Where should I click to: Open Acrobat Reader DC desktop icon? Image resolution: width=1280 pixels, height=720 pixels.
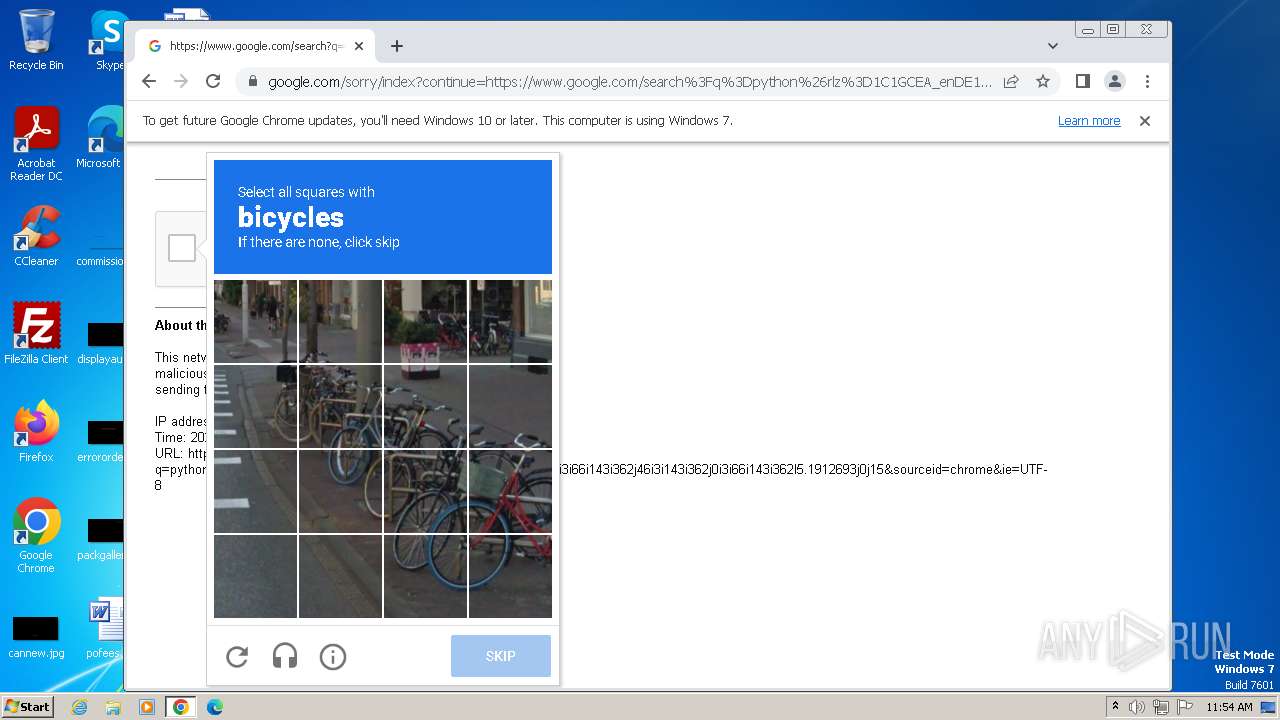coord(36,144)
